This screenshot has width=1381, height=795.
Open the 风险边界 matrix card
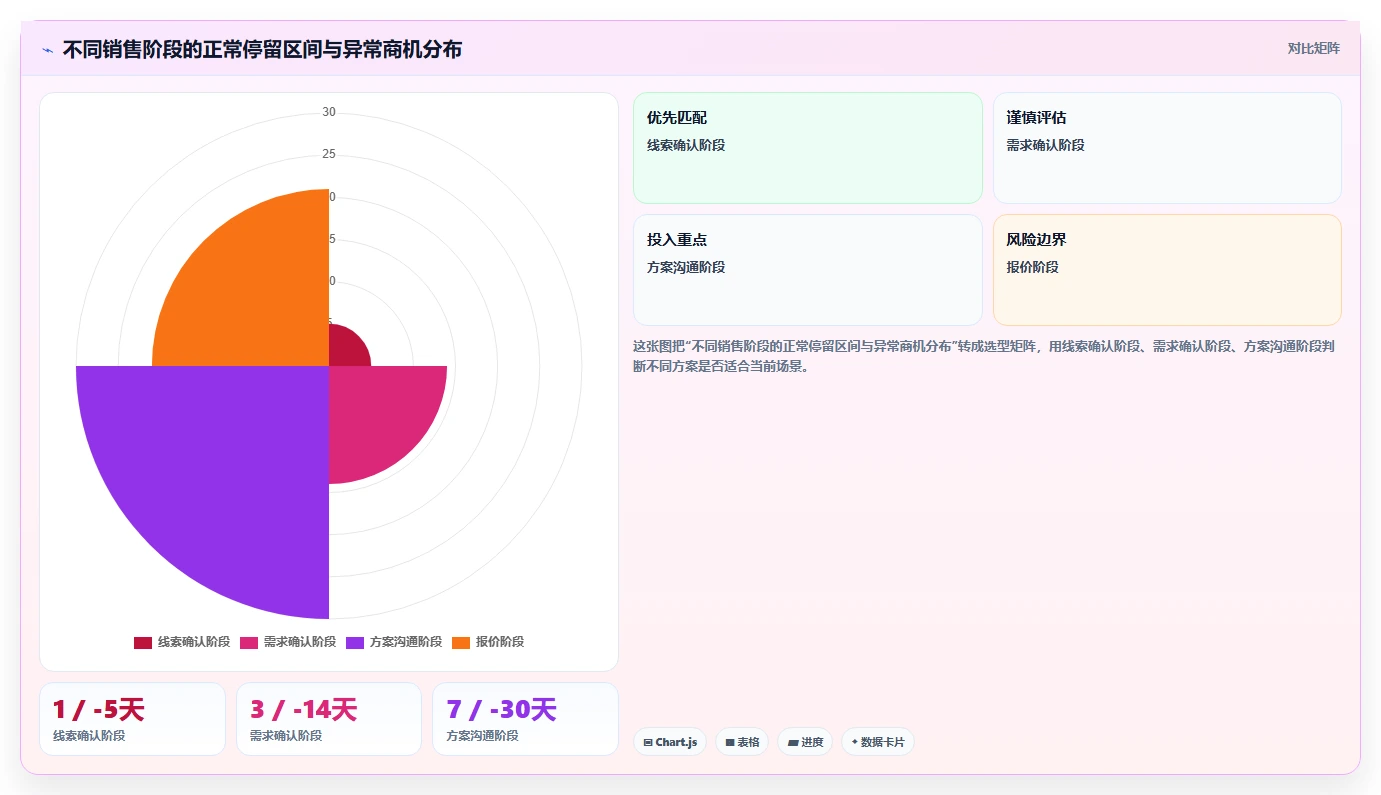1167,270
